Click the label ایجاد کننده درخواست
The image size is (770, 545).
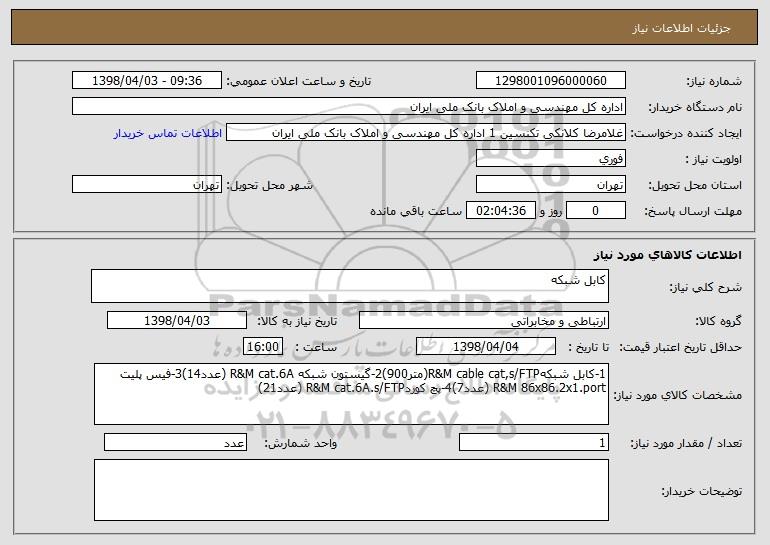pos(686,134)
